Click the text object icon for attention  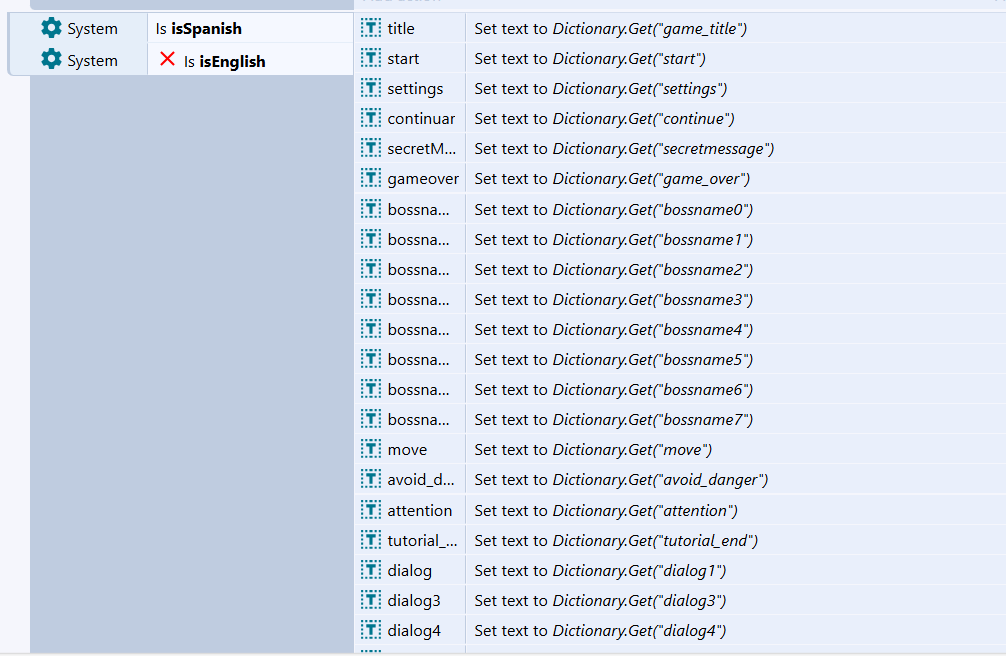click(x=371, y=510)
